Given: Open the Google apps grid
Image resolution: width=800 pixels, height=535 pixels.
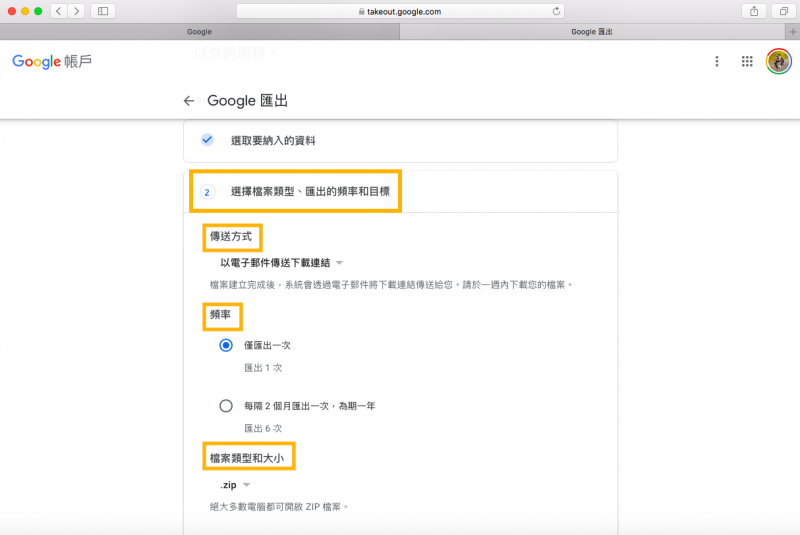Looking at the screenshot, I should point(747,61).
